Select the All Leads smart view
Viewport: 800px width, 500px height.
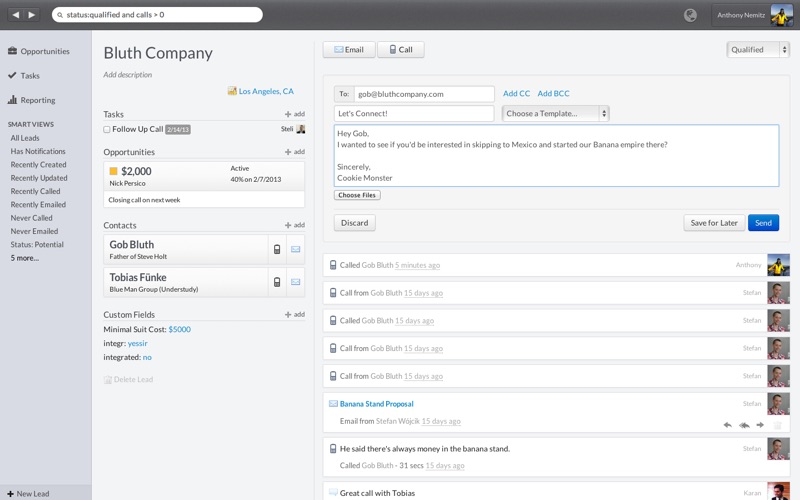click(24, 138)
